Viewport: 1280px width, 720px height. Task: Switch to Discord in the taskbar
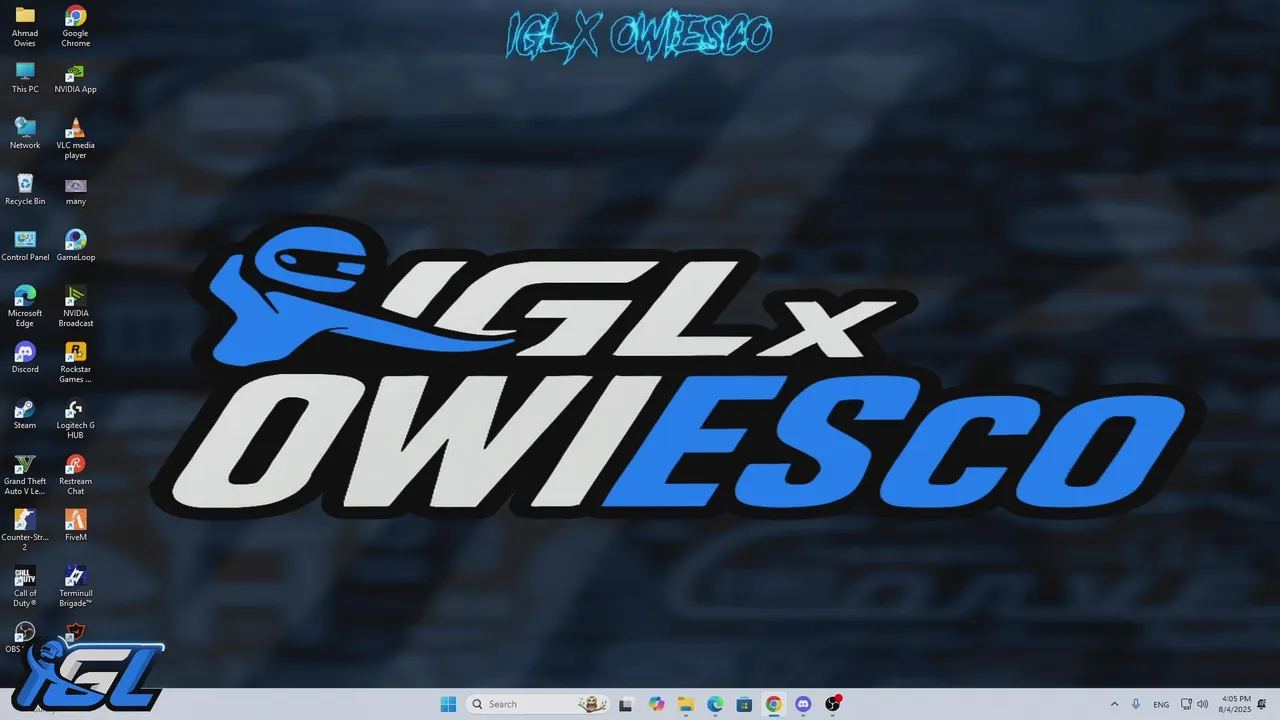pyautogui.click(x=803, y=704)
